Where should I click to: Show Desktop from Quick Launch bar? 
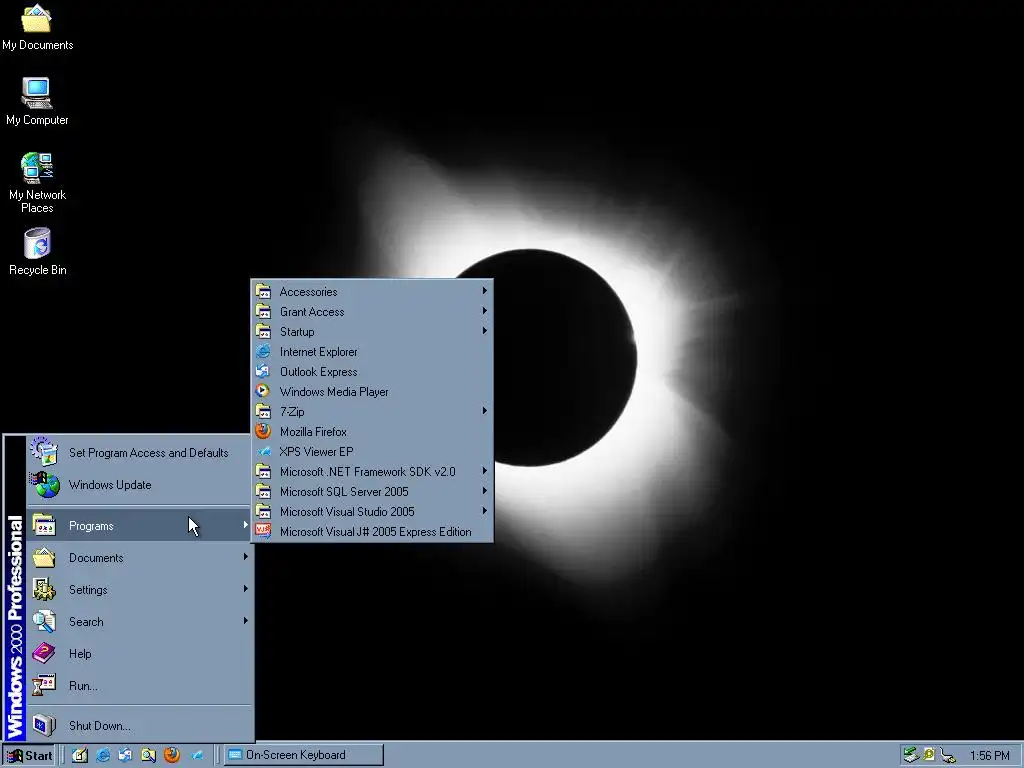(x=80, y=755)
